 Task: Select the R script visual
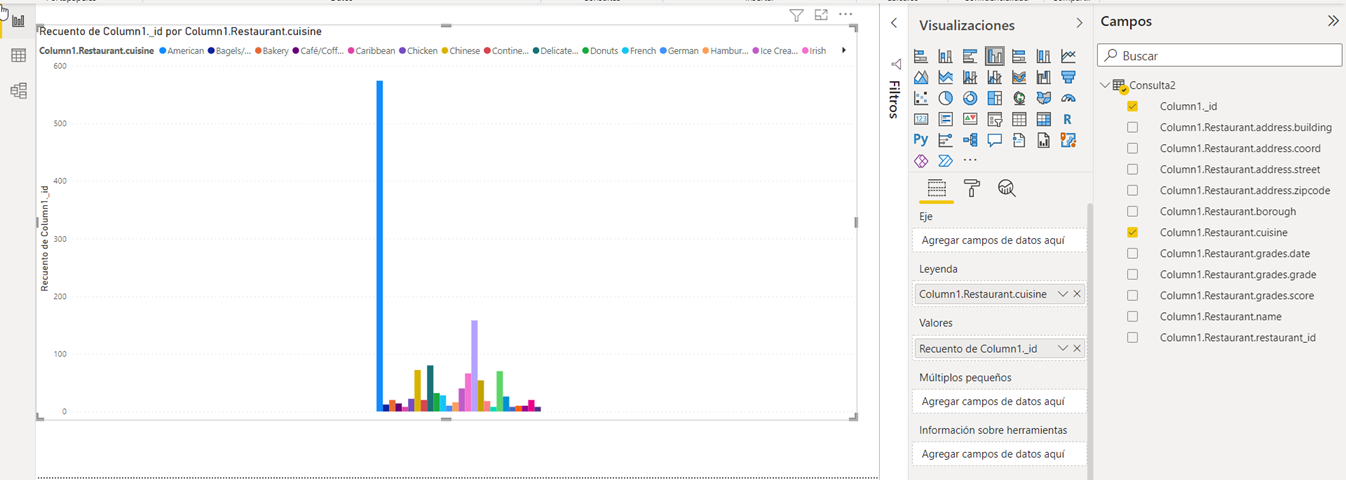point(1068,119)
